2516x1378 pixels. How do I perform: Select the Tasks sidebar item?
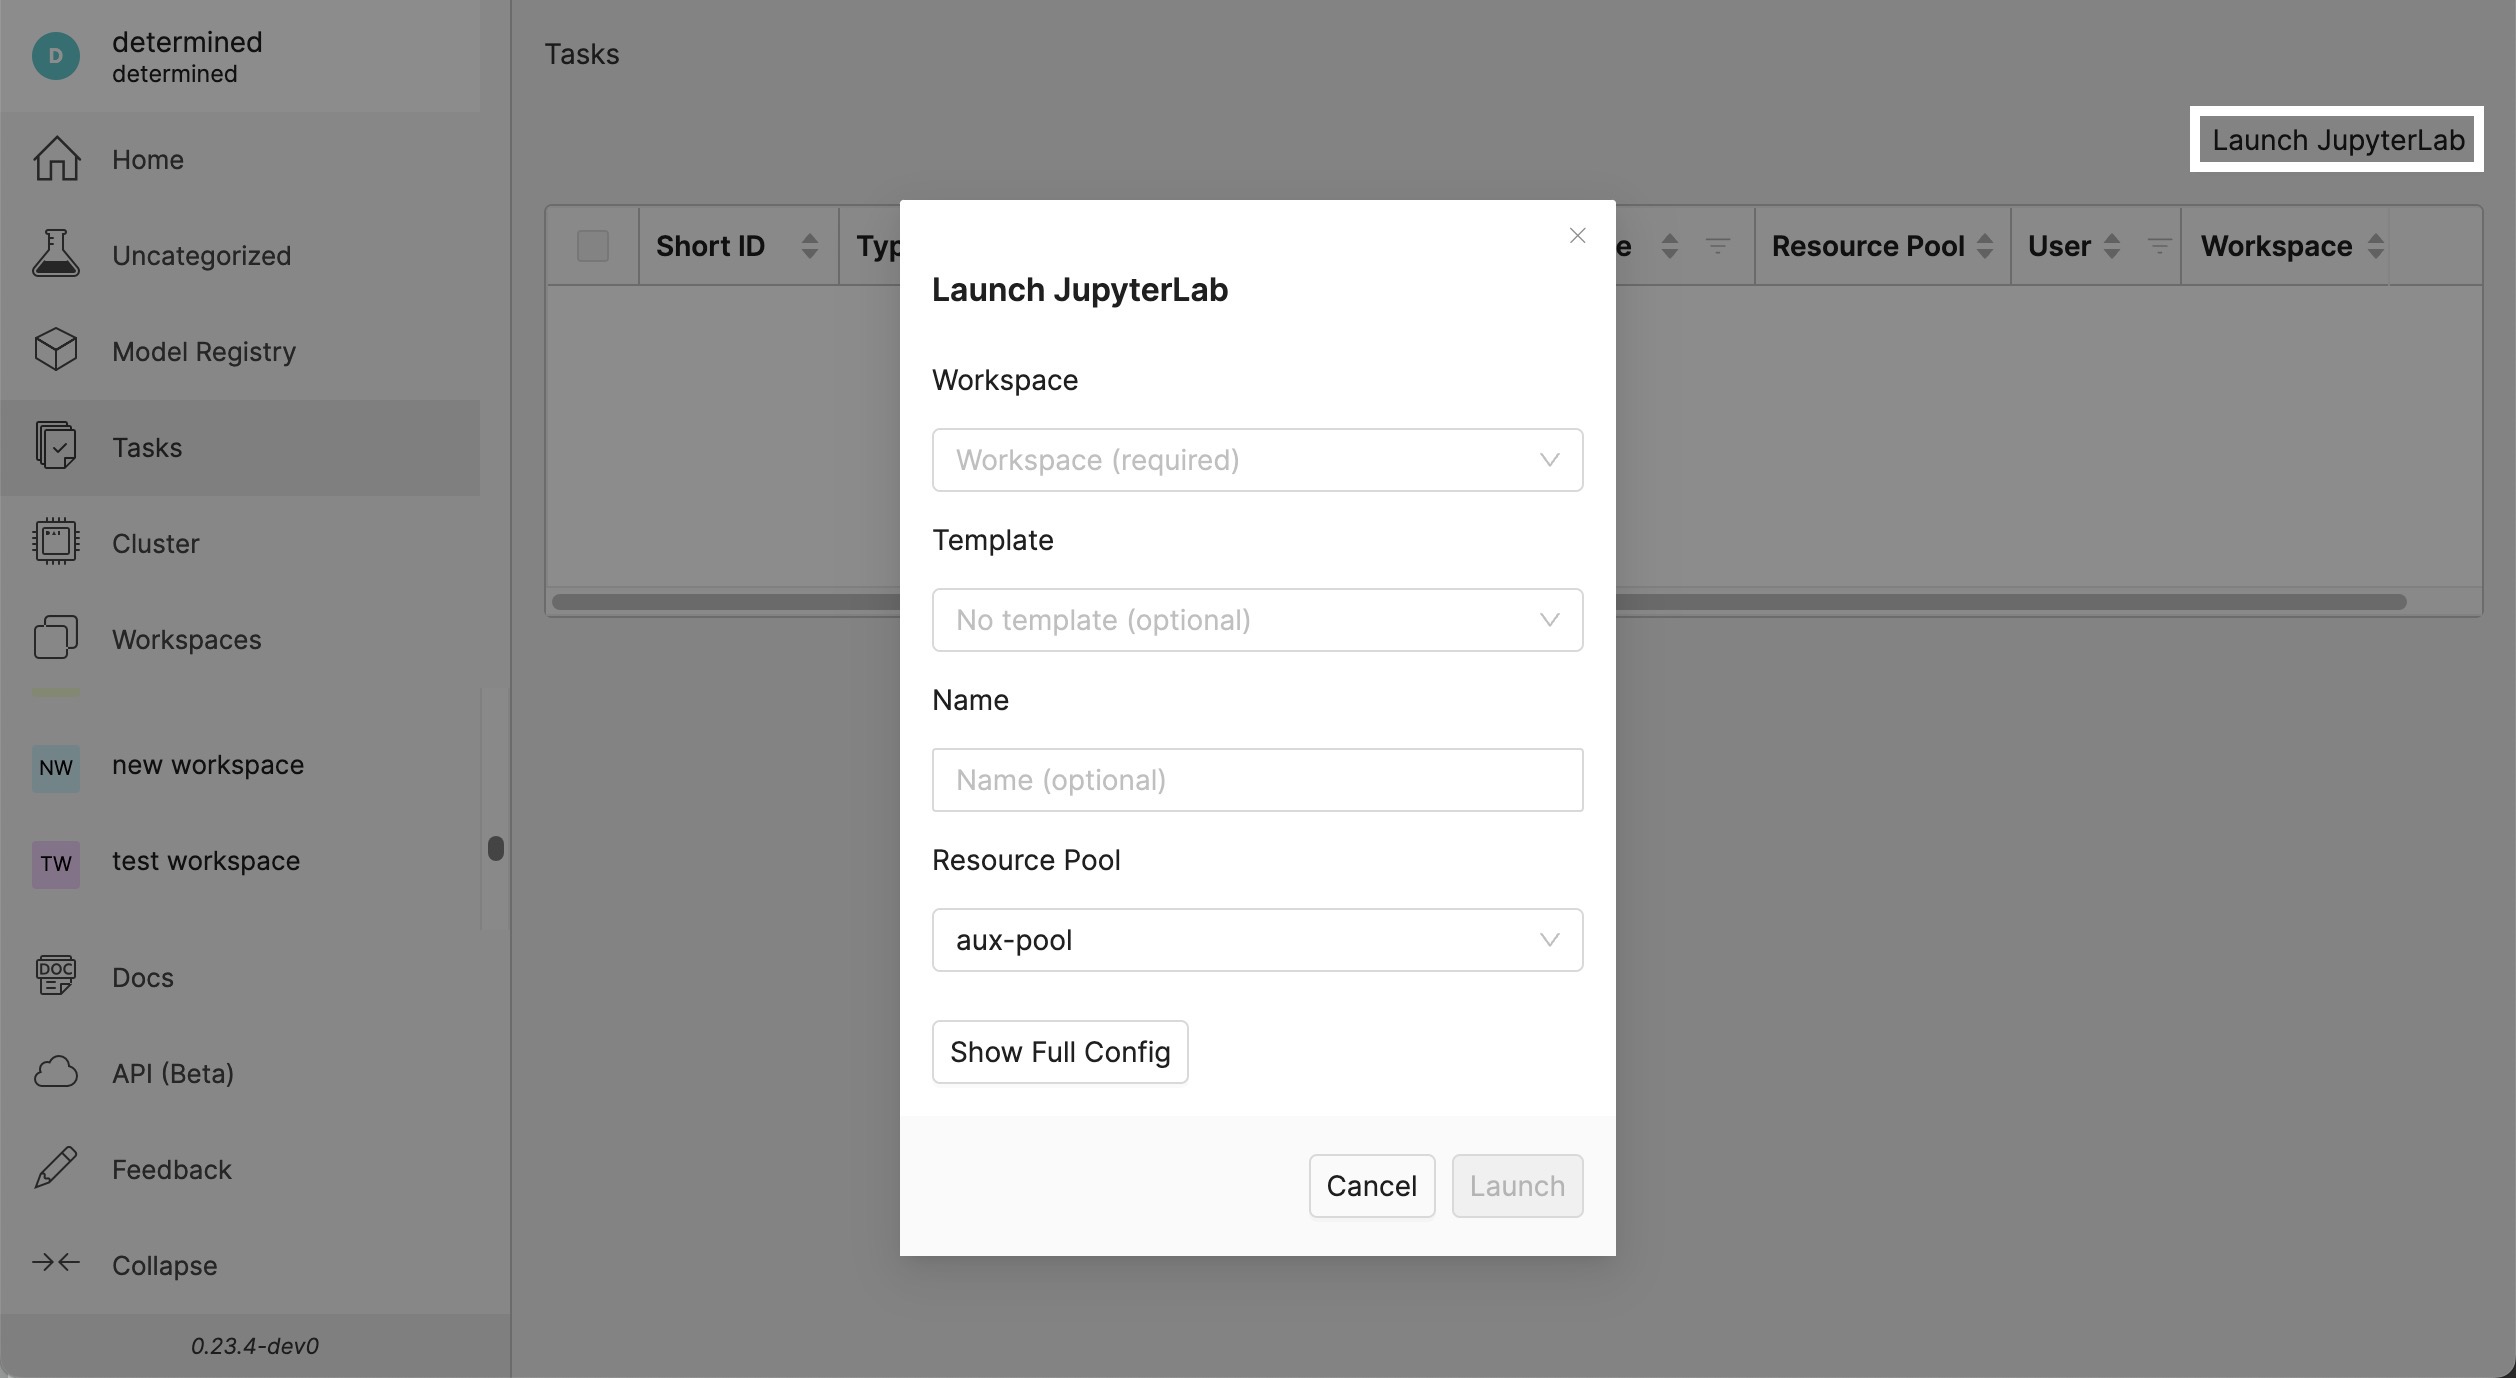pos(240,448)
